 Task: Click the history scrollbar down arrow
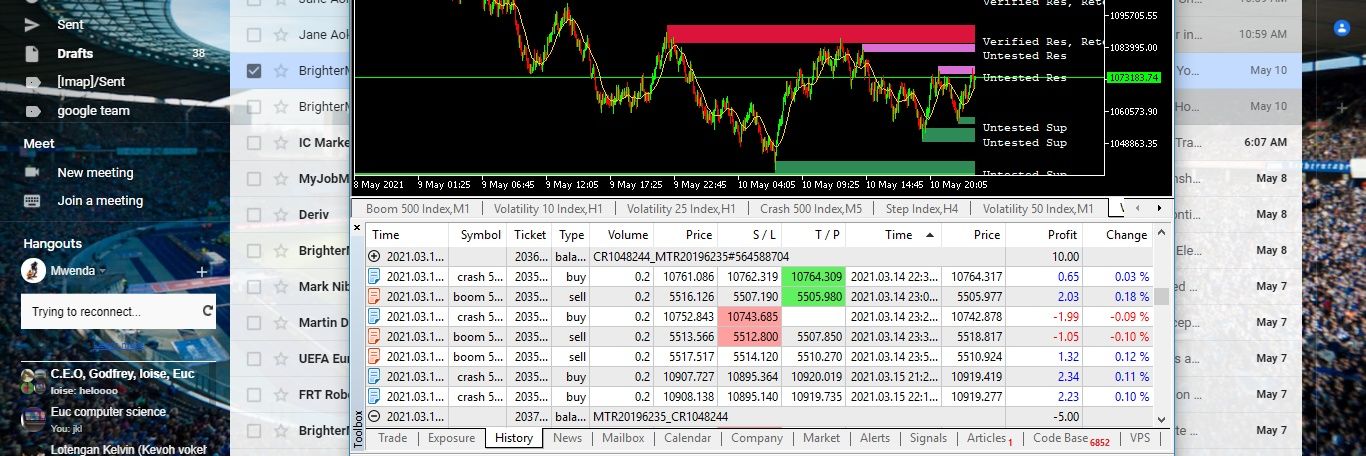click(1161, 420)
